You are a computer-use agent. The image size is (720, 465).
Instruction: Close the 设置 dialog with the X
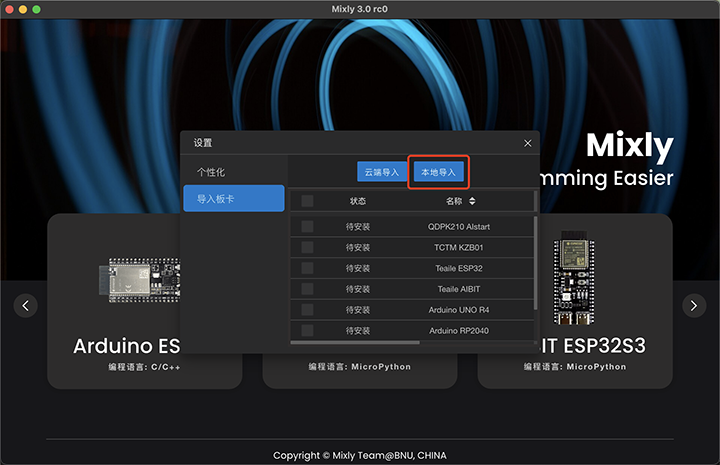pos(528,143)
